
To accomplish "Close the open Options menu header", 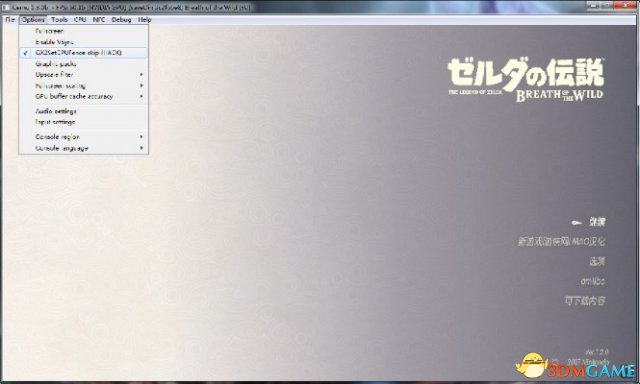I will tap(33, 20).
